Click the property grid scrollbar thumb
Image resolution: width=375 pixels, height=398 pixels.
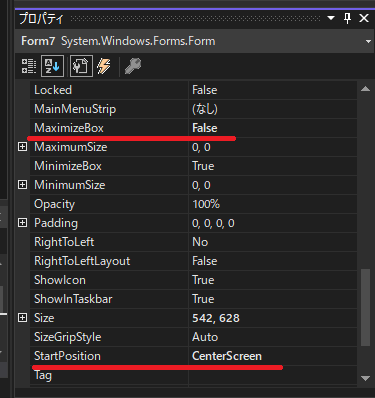(365, 307)
